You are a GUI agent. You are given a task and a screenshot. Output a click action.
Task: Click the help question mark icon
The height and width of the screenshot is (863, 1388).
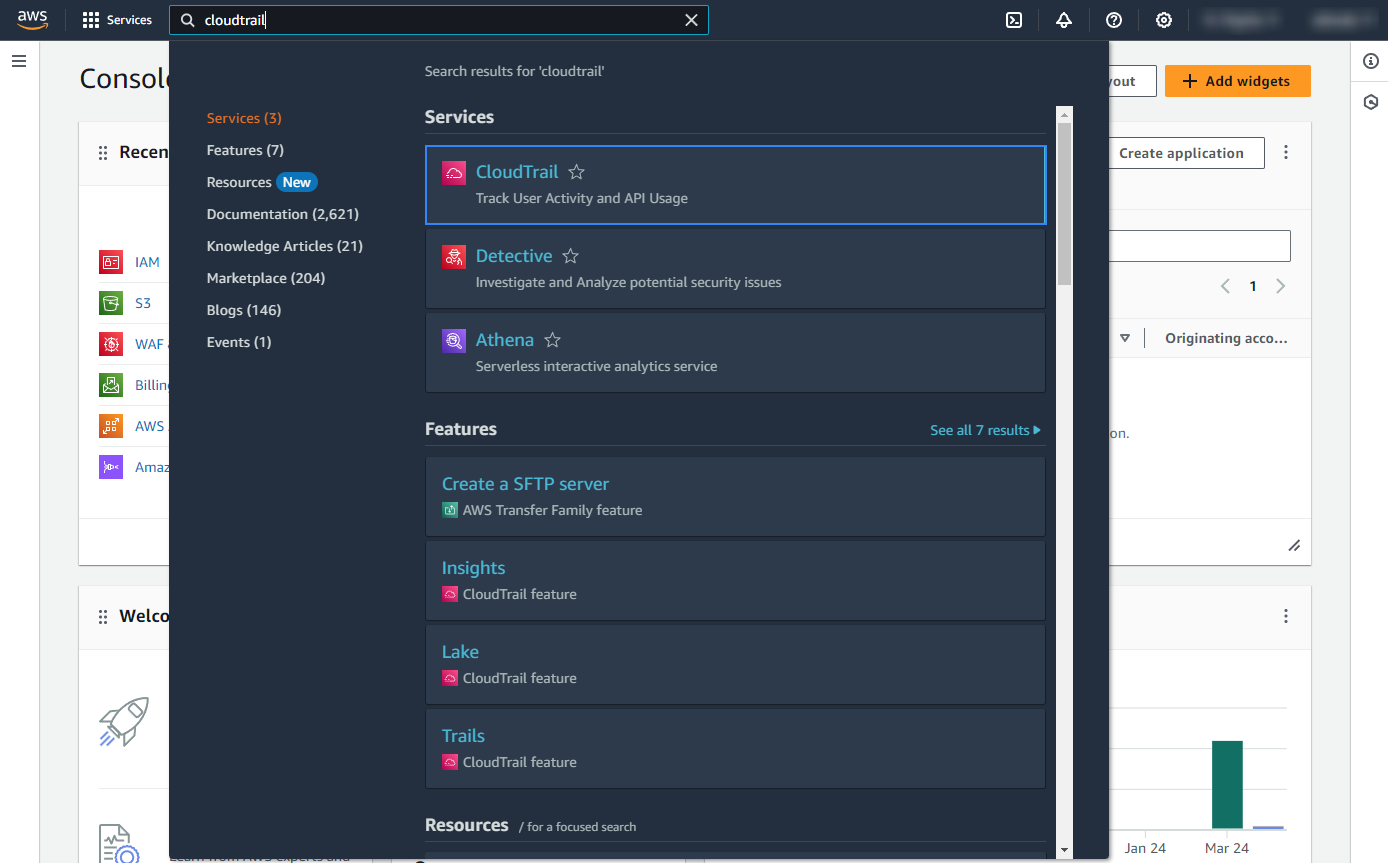(1113, 20)
